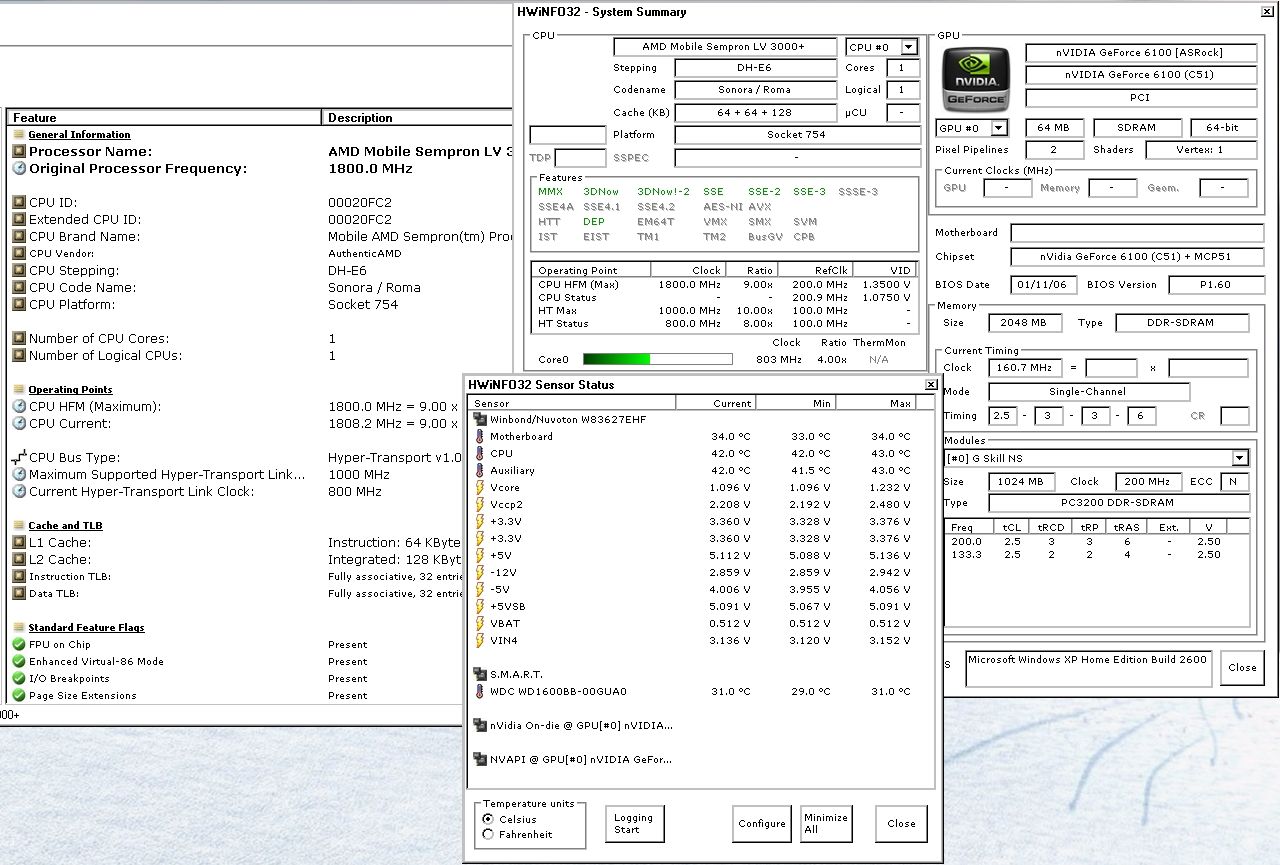Open the sensor Configure dialog
The height and width of the screenshot is (865, 1280).
762,824
